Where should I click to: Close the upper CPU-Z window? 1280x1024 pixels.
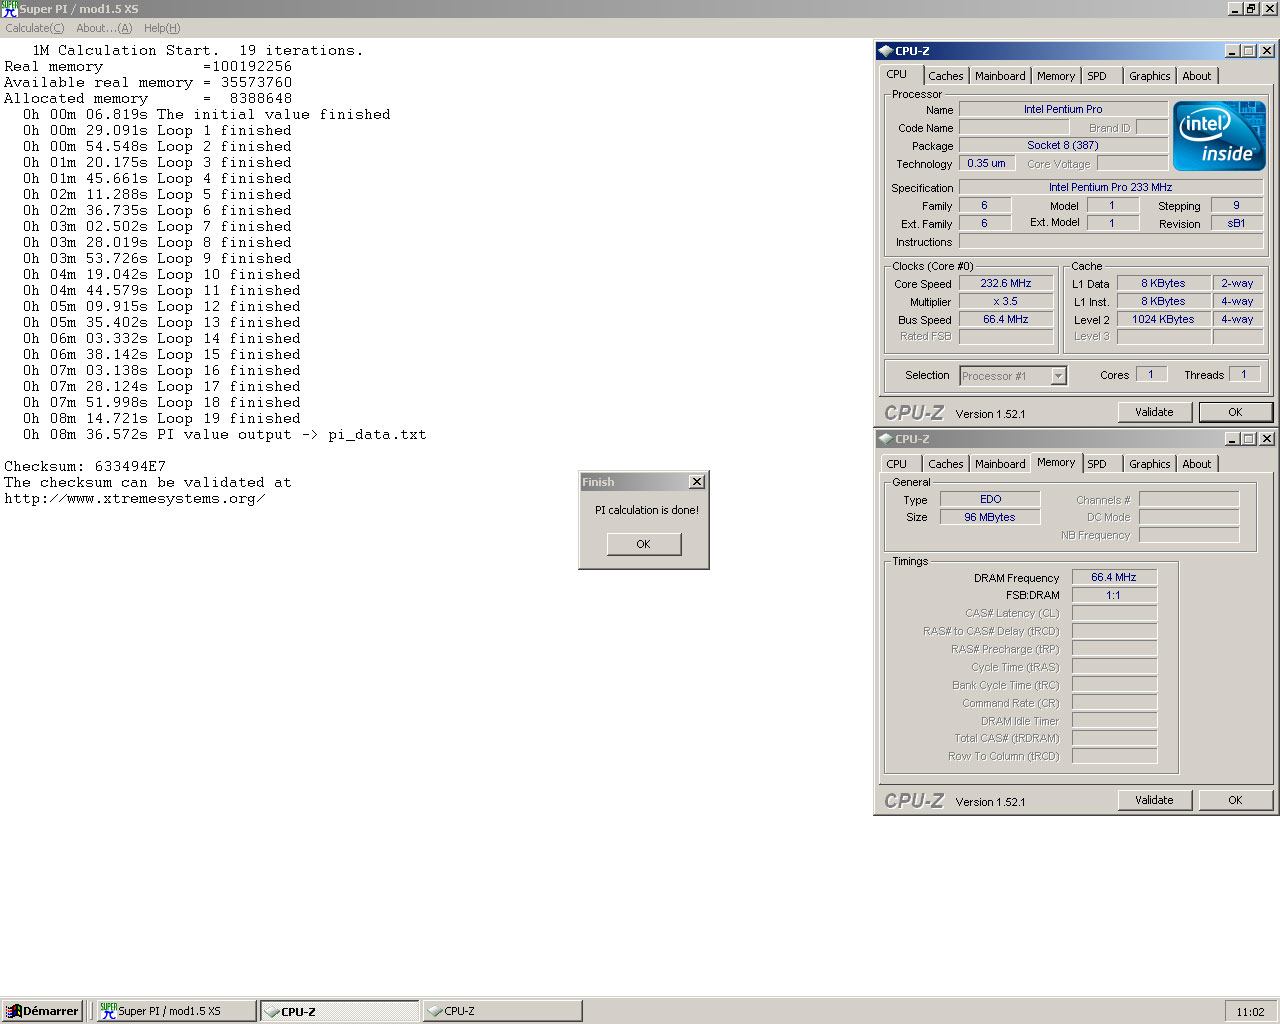(1267, 50)
